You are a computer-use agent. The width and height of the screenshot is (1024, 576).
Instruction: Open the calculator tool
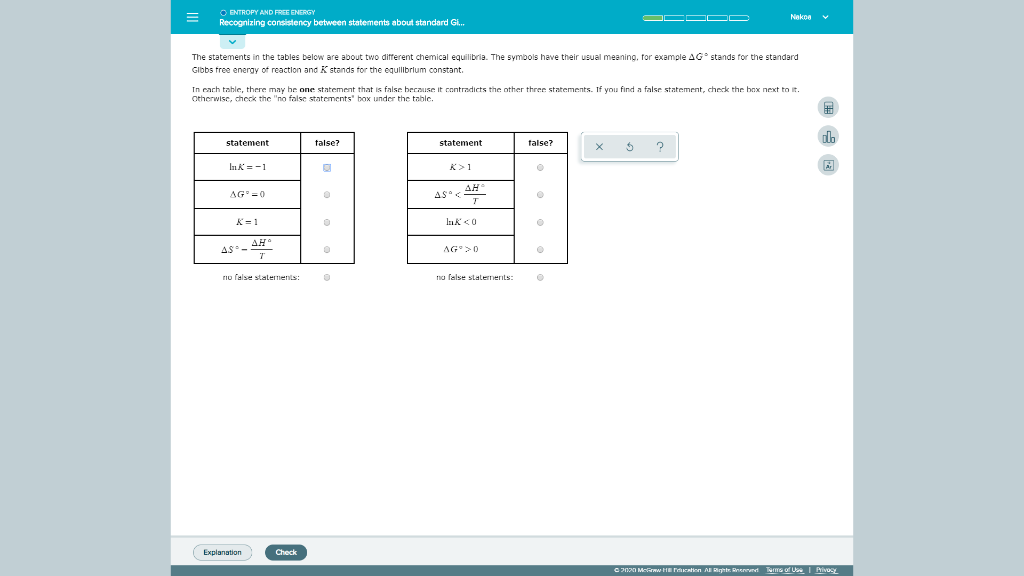click(828, 107)
